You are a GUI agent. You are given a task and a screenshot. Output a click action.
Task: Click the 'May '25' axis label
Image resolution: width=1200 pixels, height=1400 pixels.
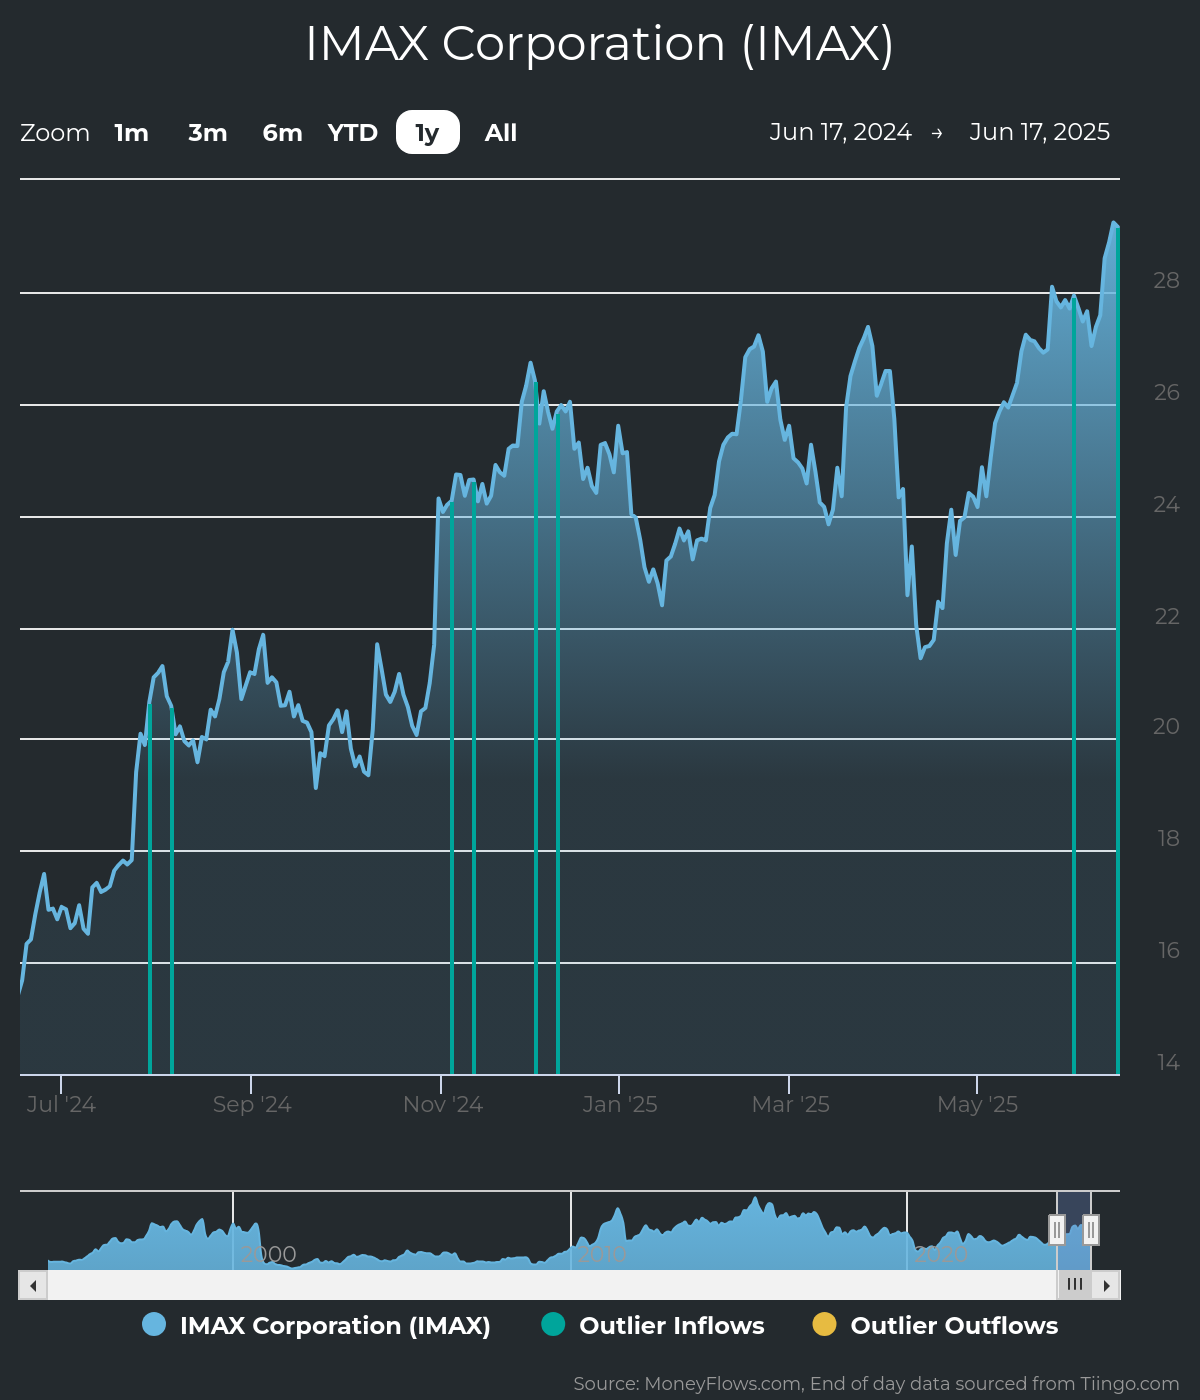[x=977, y=1104]
